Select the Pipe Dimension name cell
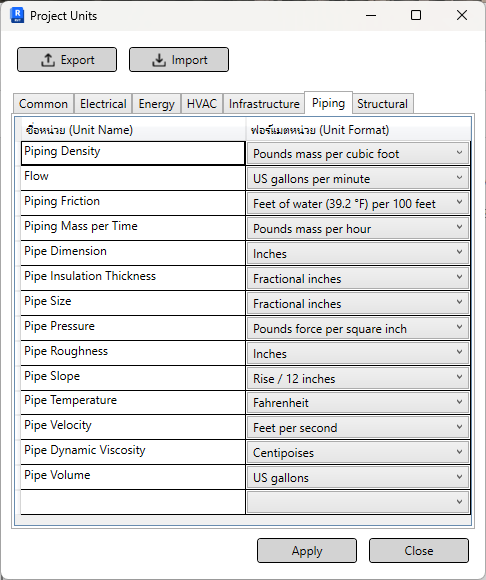 point(133,253)
